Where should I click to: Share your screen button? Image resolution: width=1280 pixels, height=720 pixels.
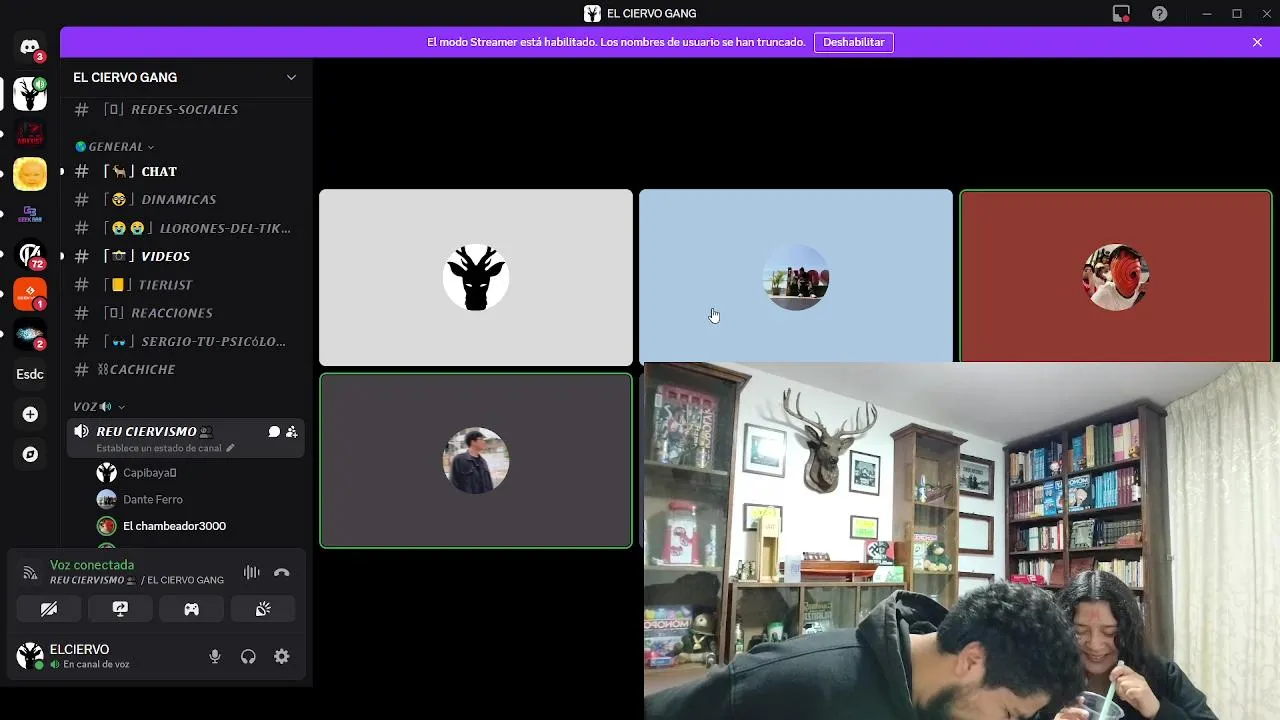click(x=120, y=609)
